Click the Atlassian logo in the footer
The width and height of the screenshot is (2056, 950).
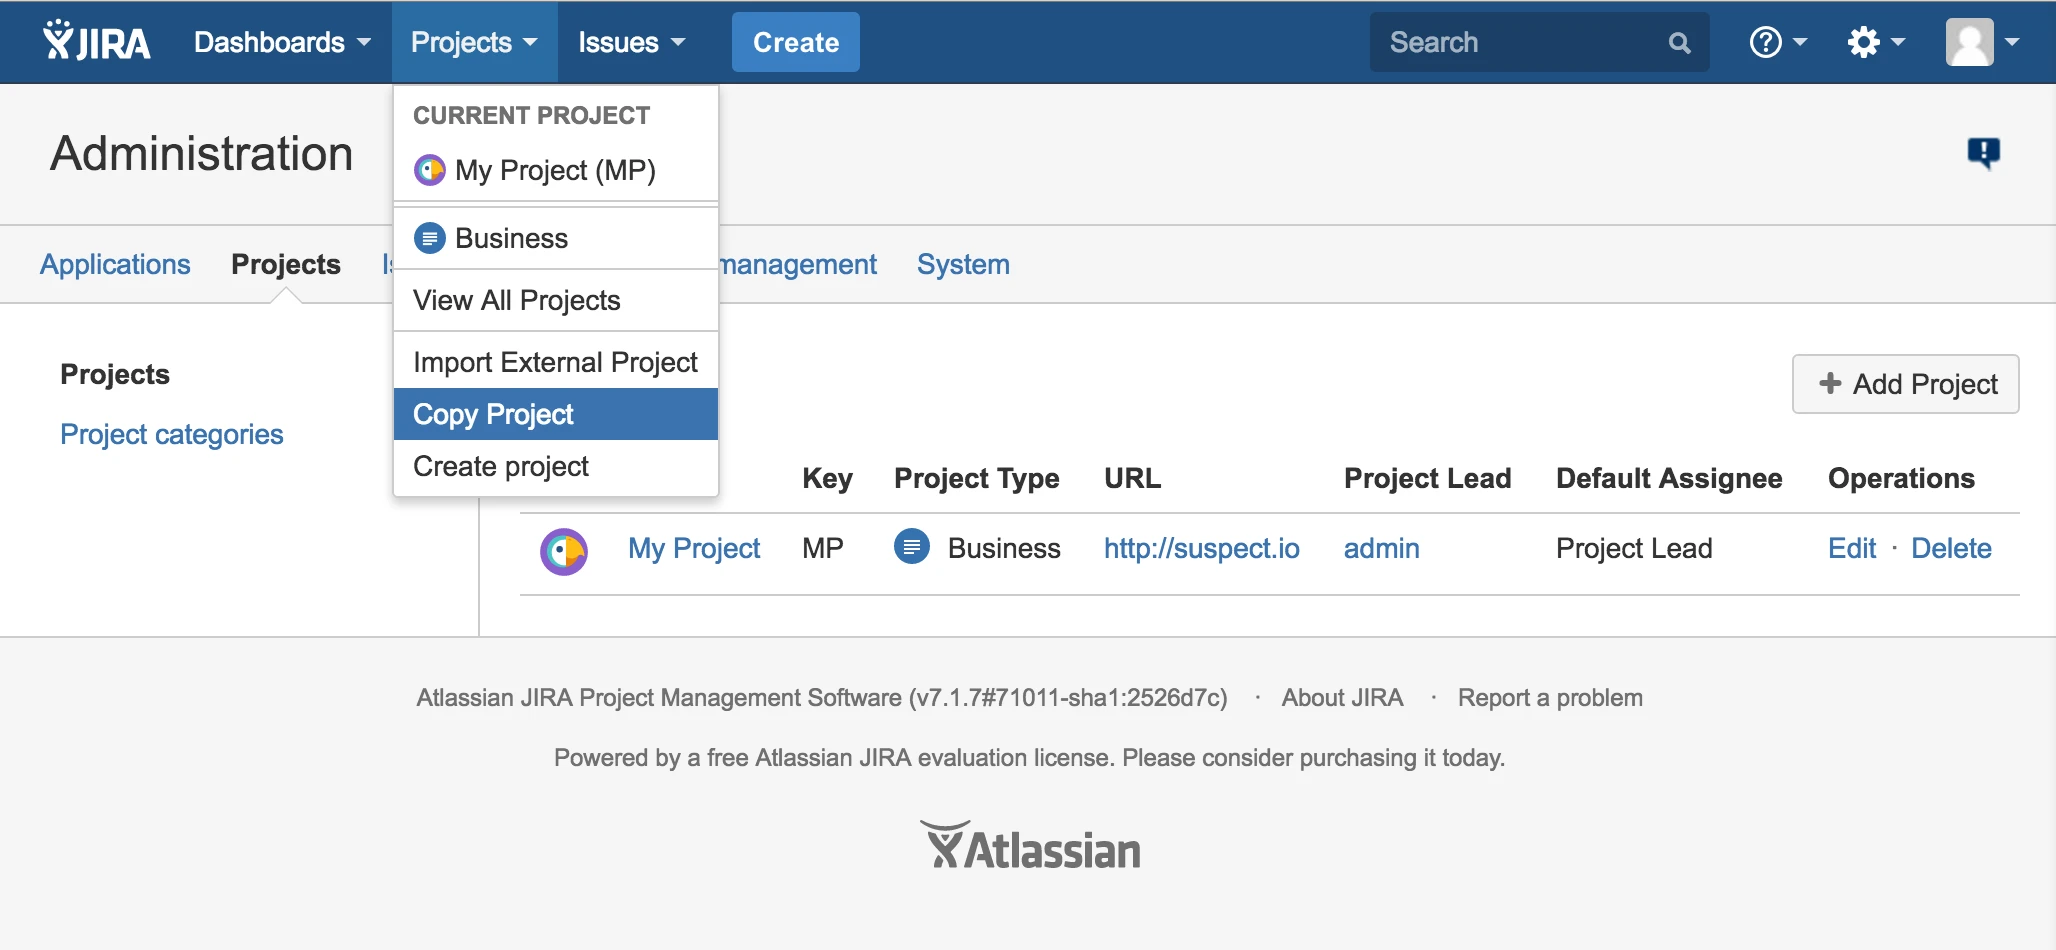[x=1030, y=845]
